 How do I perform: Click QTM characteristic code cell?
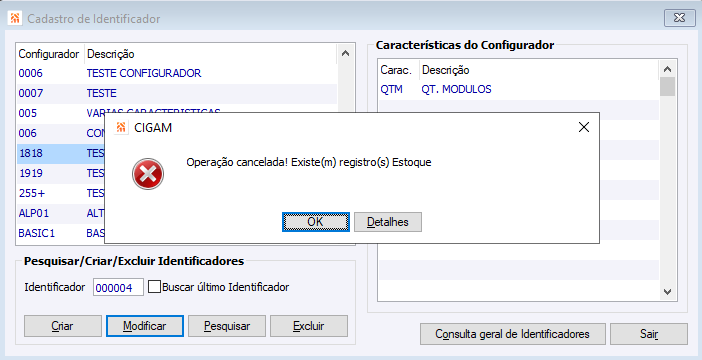point(391,89)
